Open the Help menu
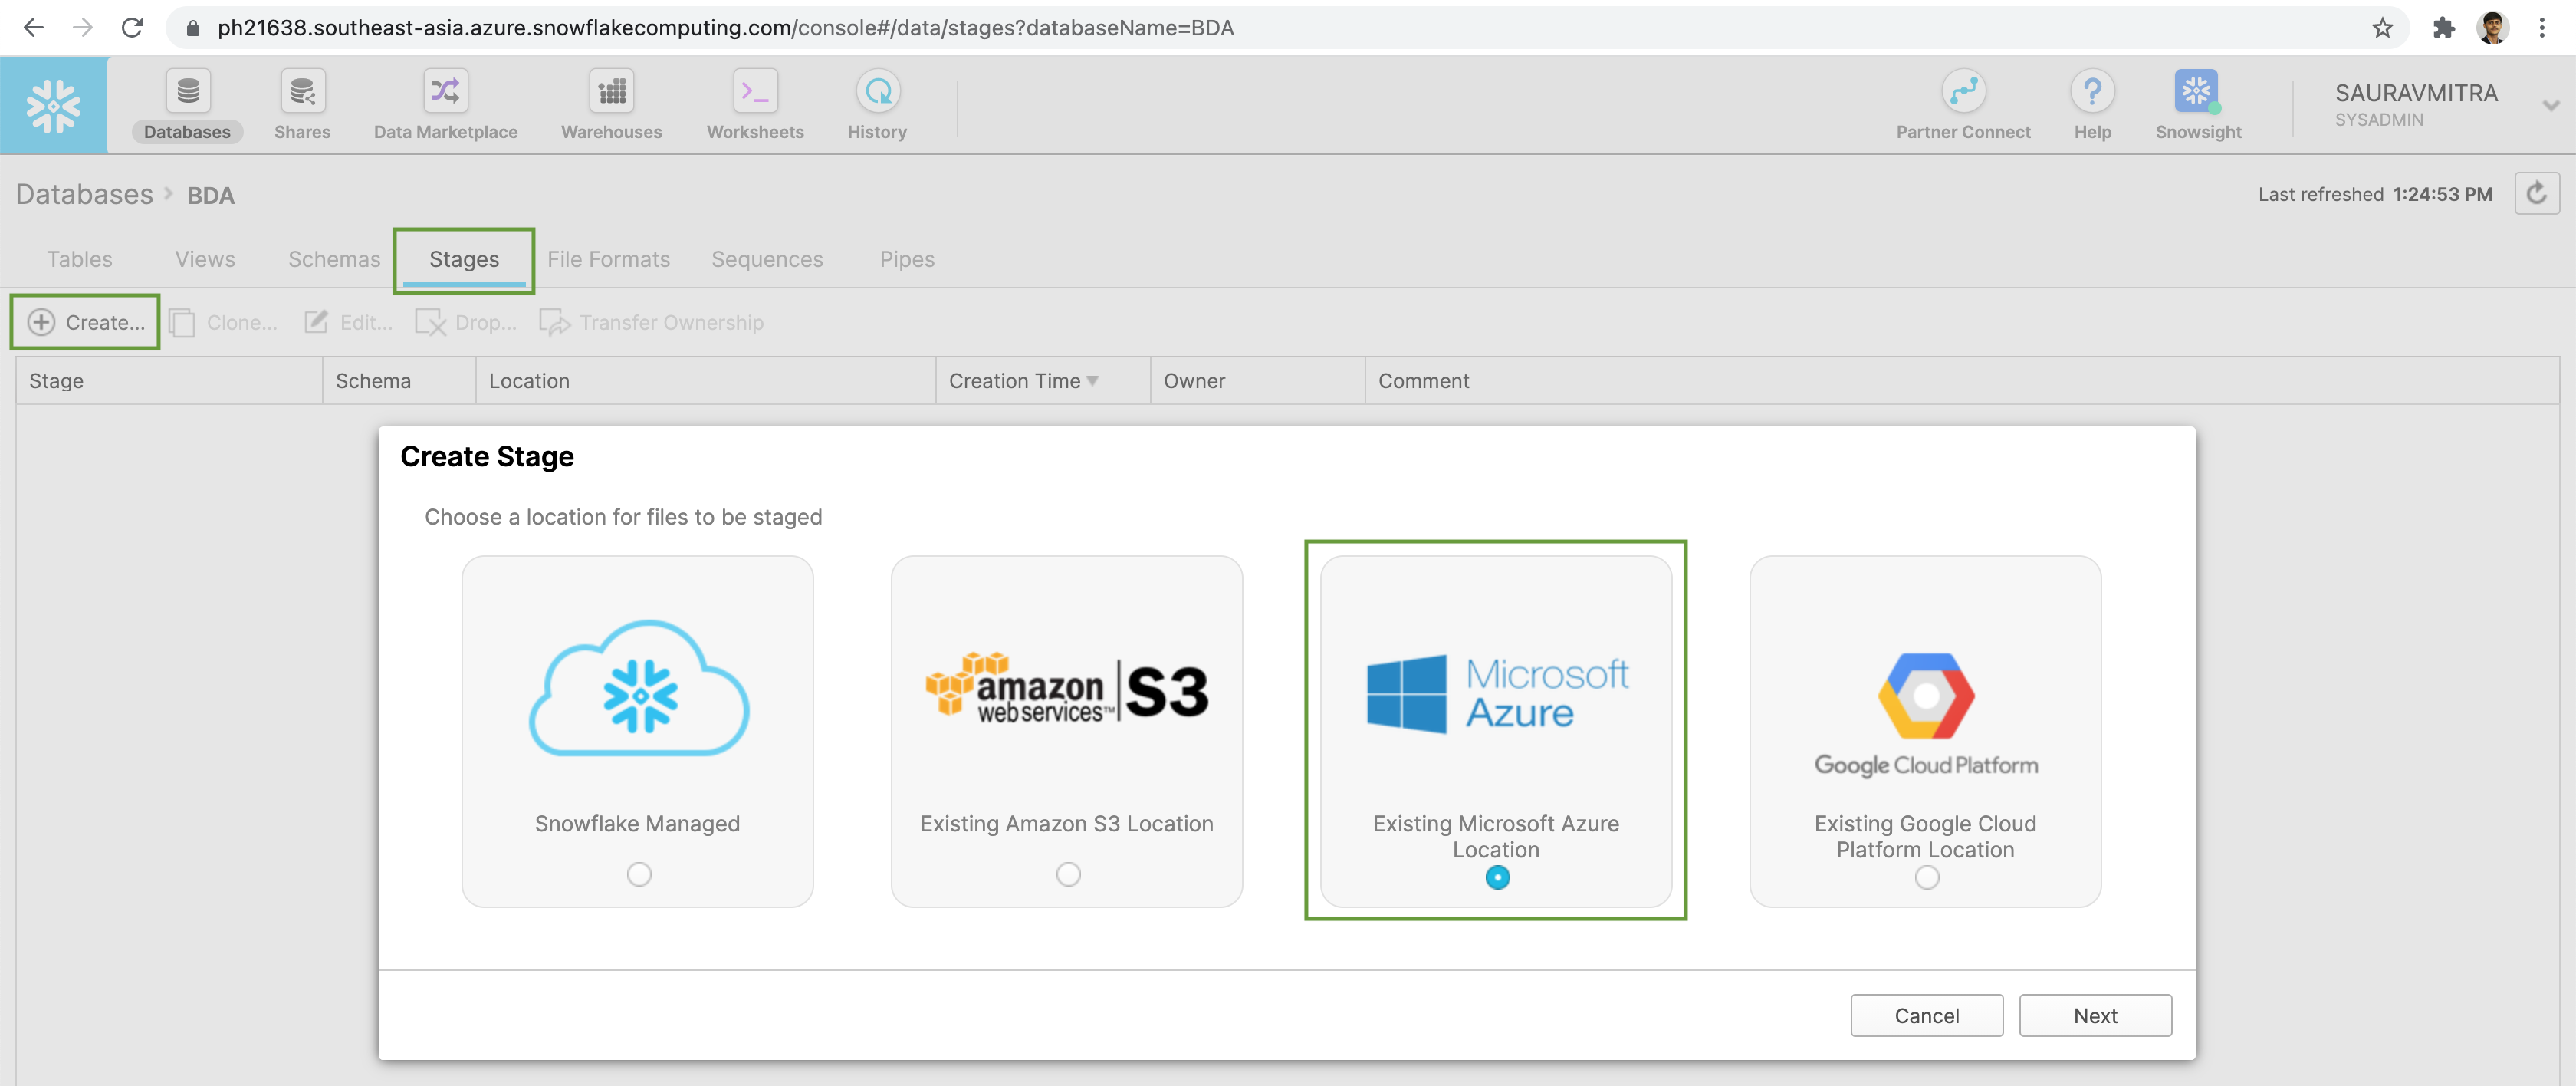This screenshot has height=1086, width=2576. coord(2092,105)
